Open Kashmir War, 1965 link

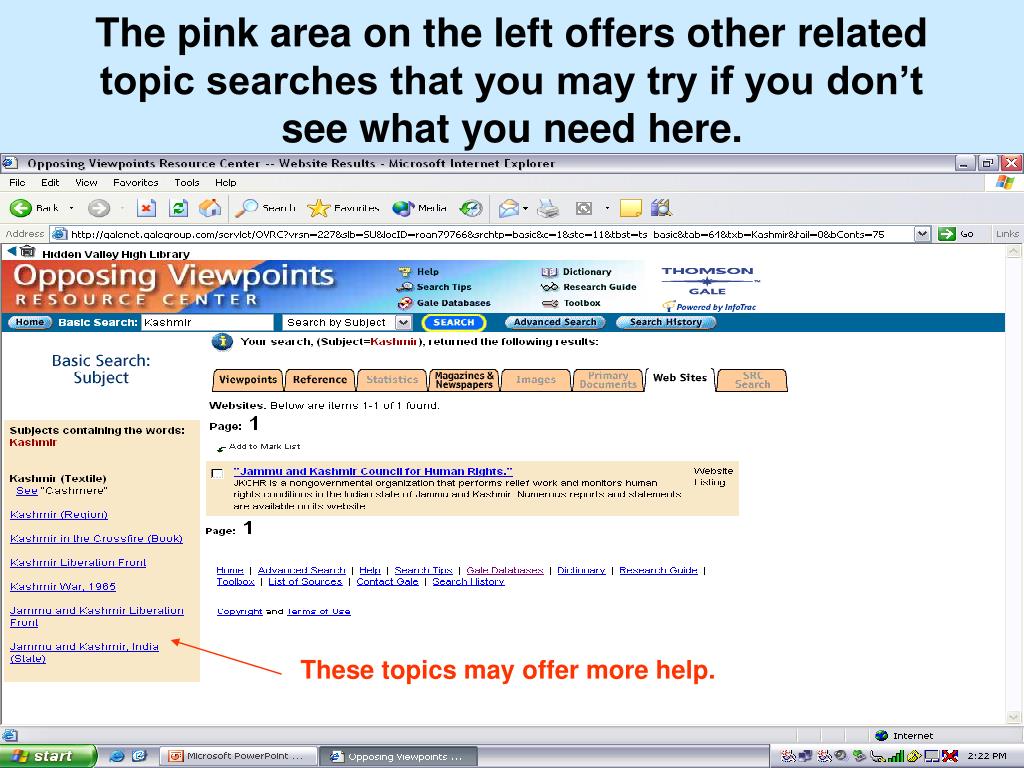point(63,586)
